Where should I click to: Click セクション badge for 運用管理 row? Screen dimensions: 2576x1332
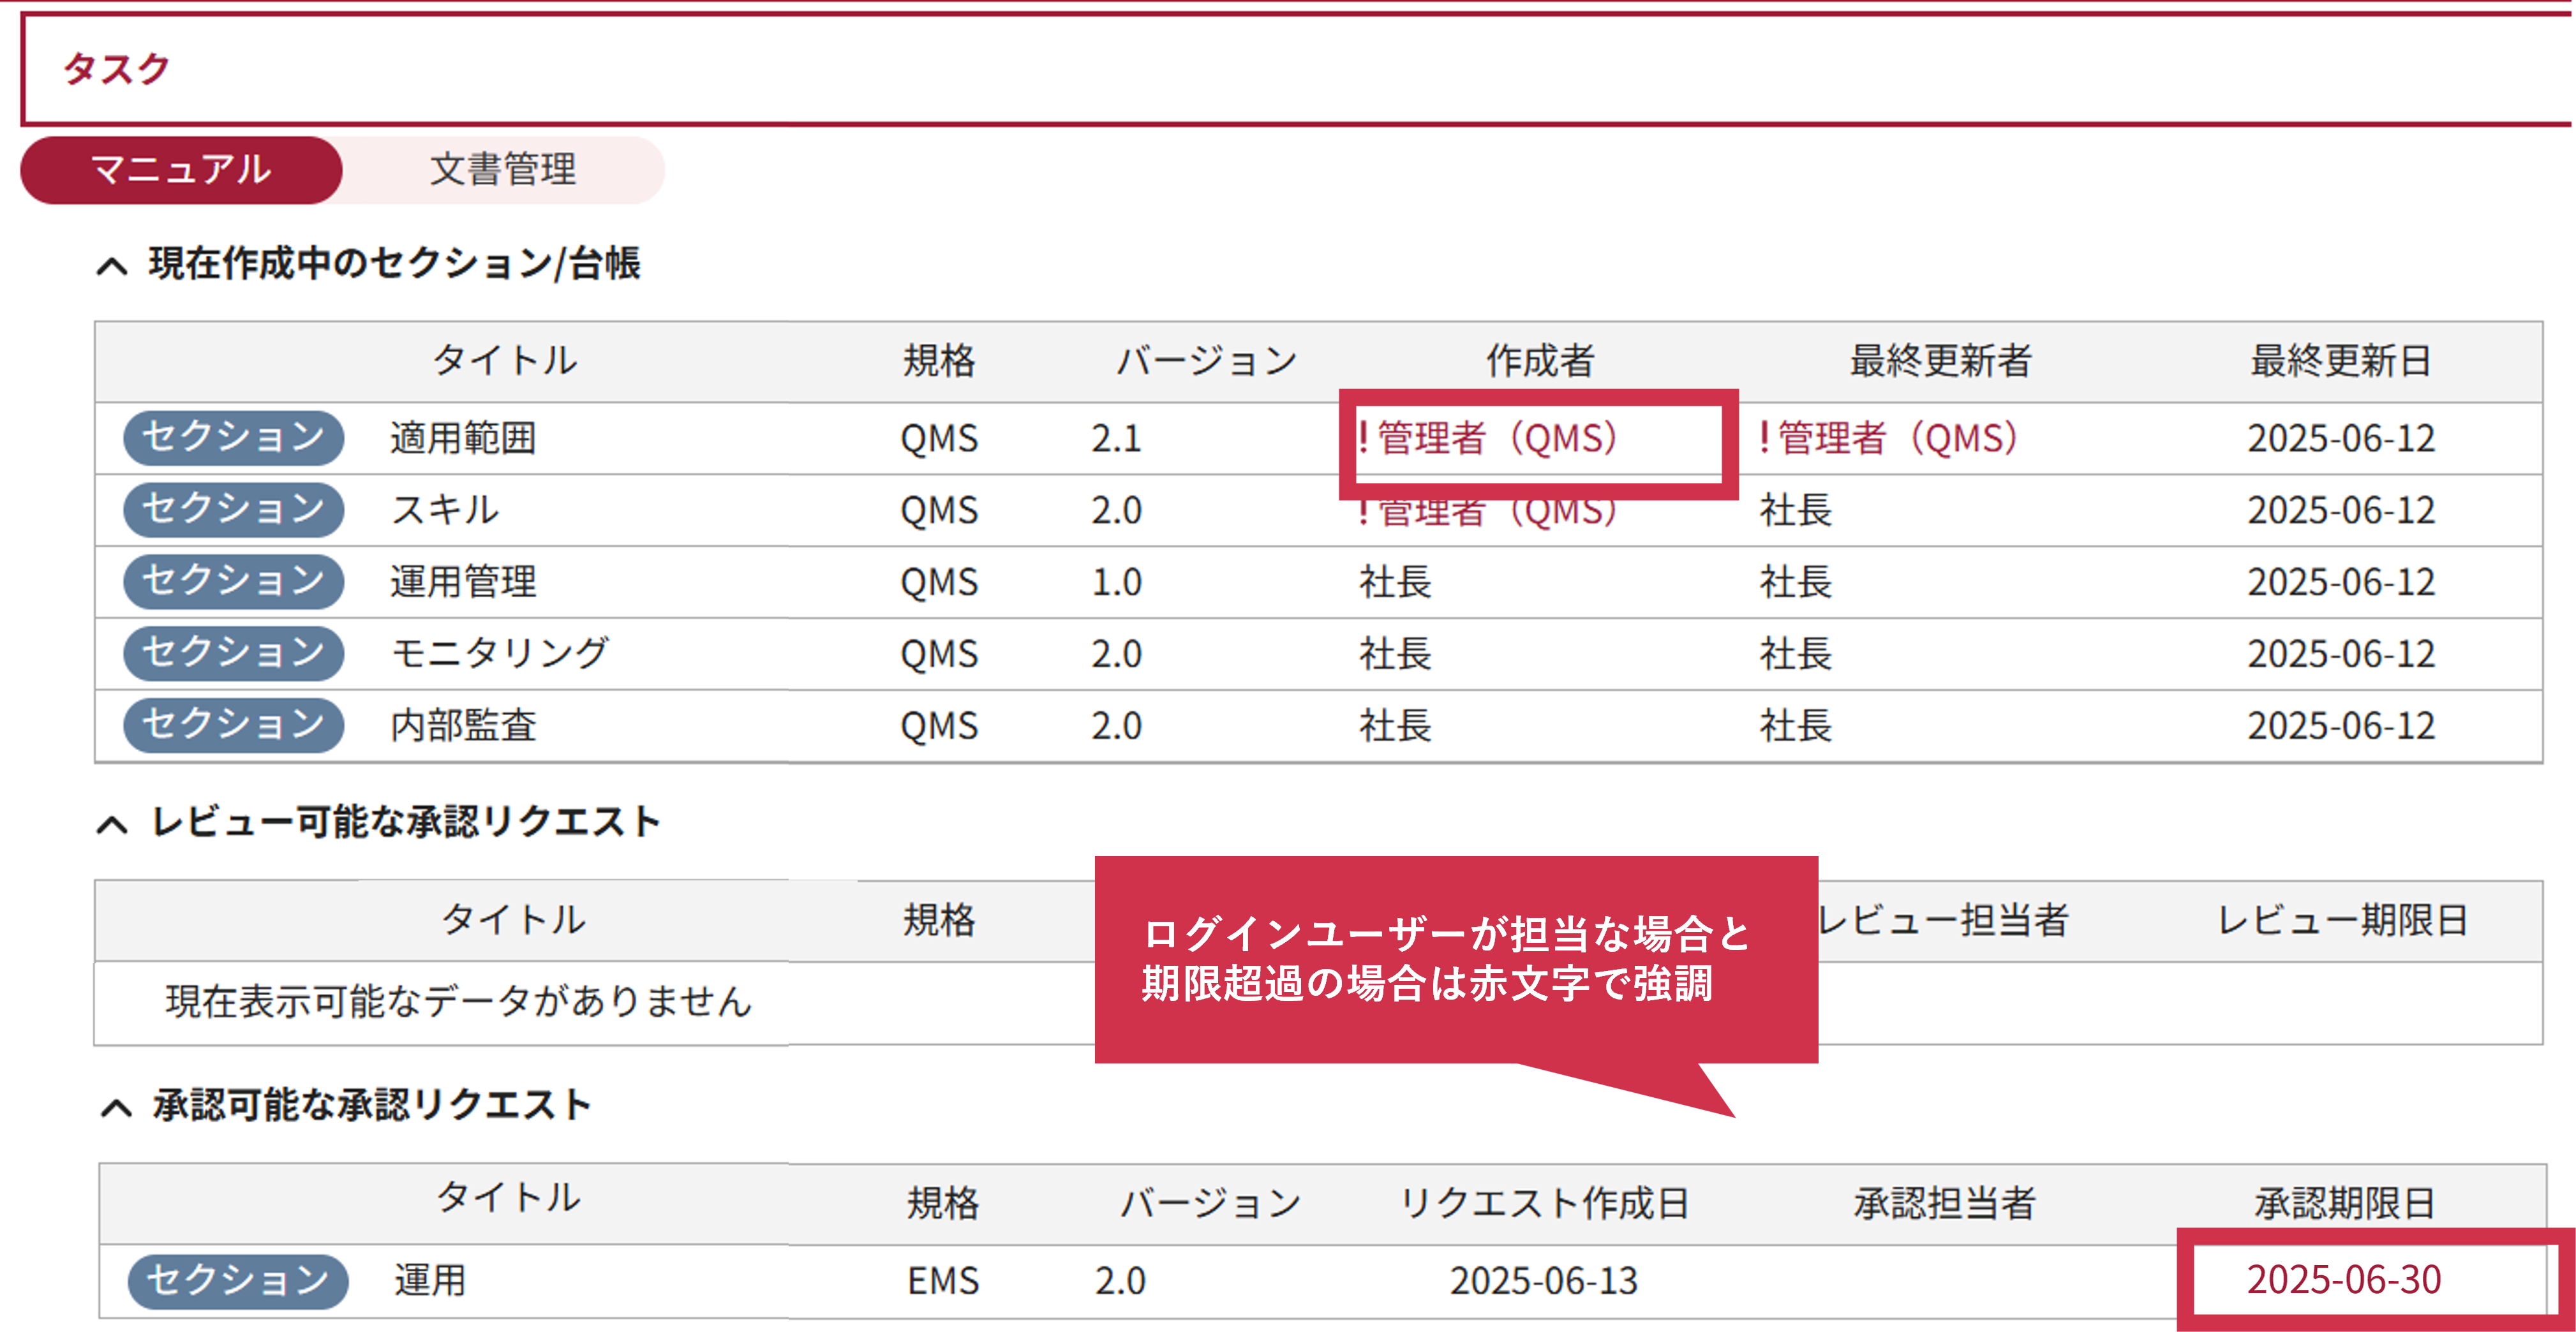point(233,582)
